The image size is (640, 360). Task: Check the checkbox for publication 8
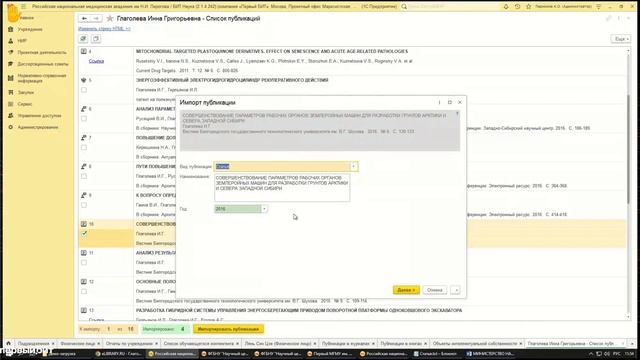coord(84,176)
